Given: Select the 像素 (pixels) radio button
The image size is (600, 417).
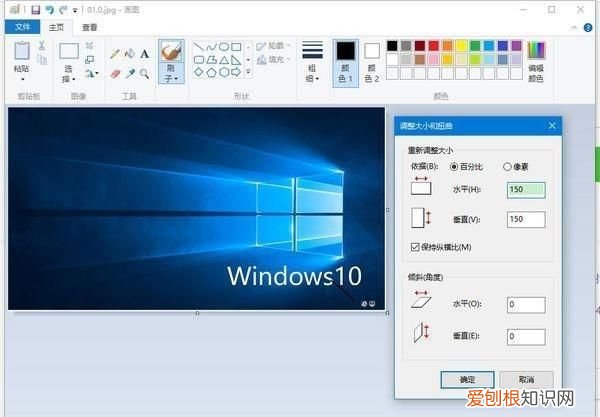Looking at the screenshot, I should 507,167.
